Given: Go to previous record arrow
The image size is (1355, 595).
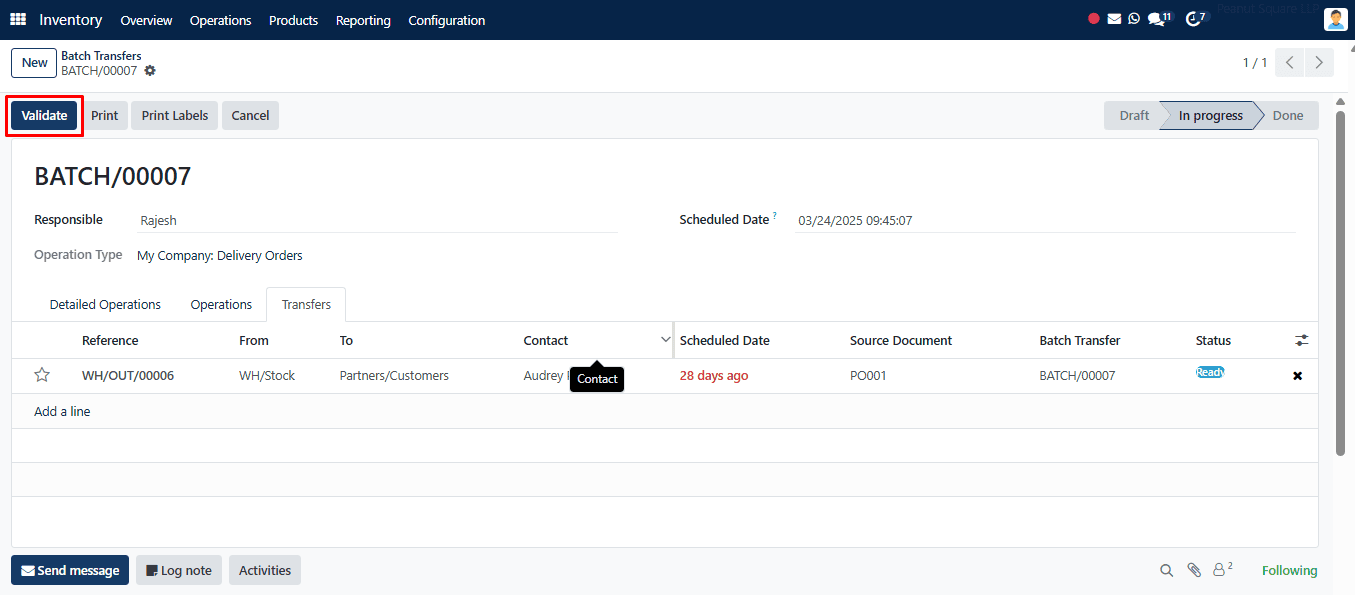Looking at the screenshot, I should 1291,63.
